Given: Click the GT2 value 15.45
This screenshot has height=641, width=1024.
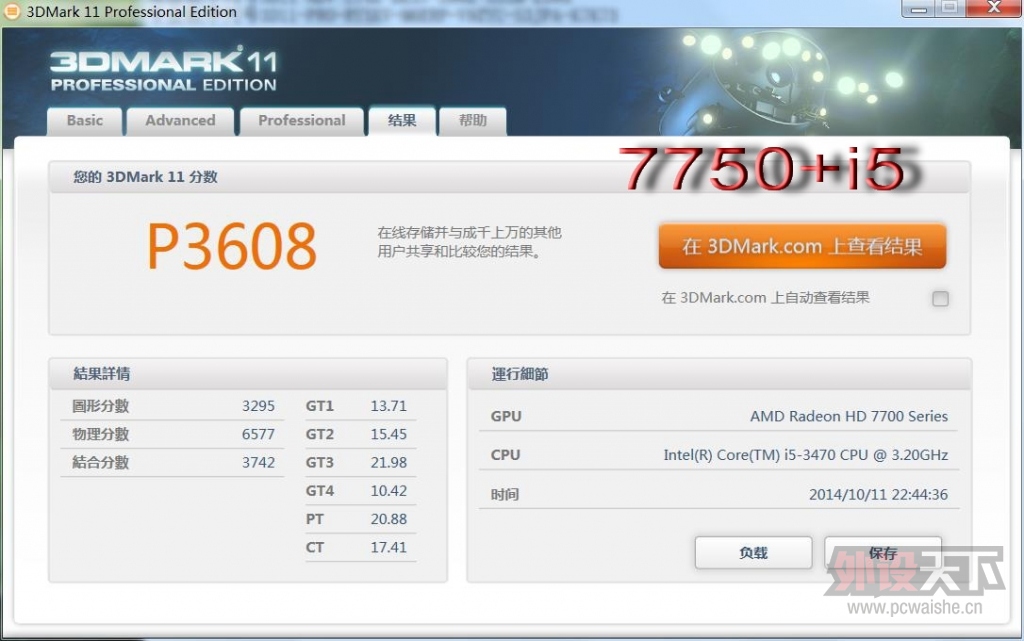Looking at the screenshot, I should [389, 434].
